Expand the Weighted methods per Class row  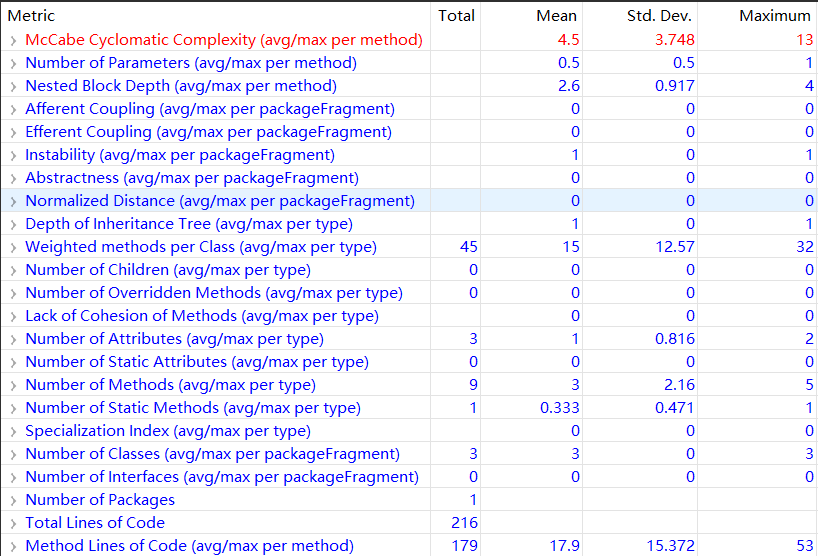[13, 247]
